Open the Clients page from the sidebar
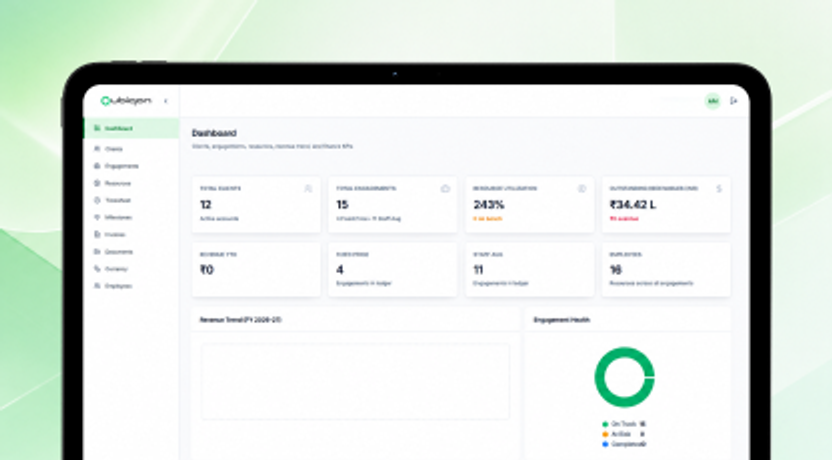Viewport: 832px width, 460px height. tap(131, 149)
